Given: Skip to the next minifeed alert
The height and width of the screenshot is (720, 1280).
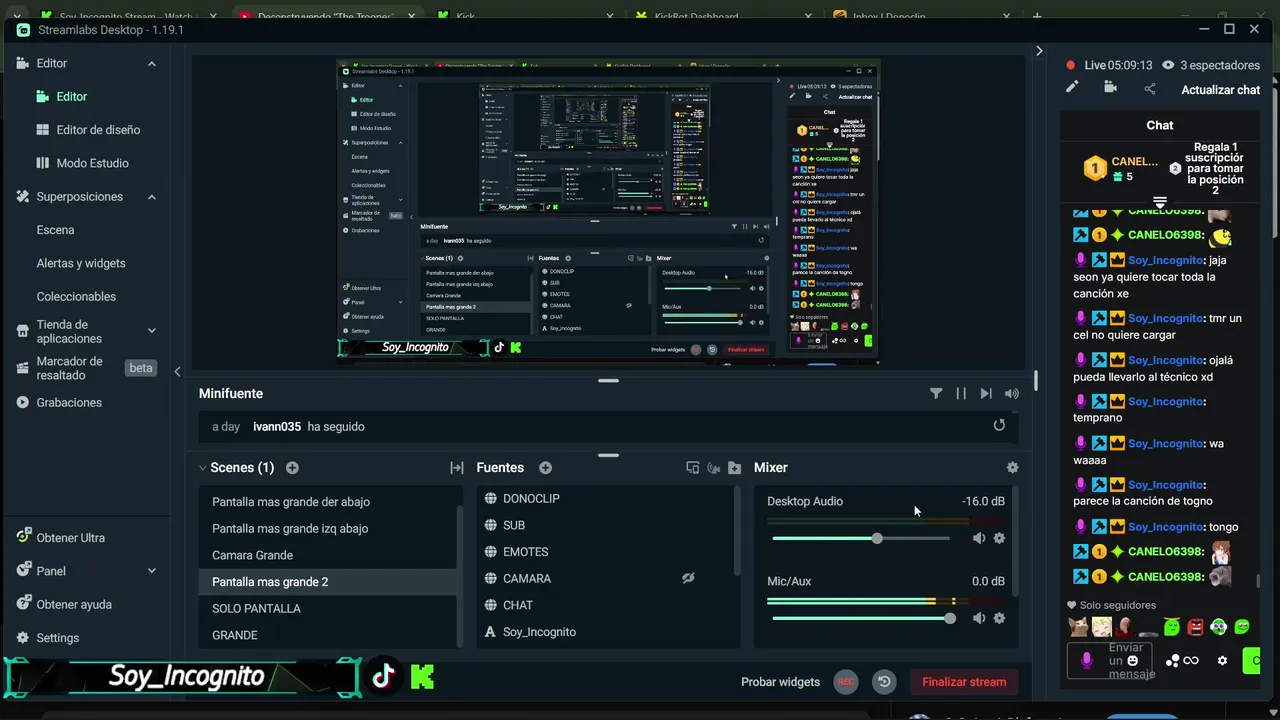Looking at the screenshot, I should click(986, 394).
